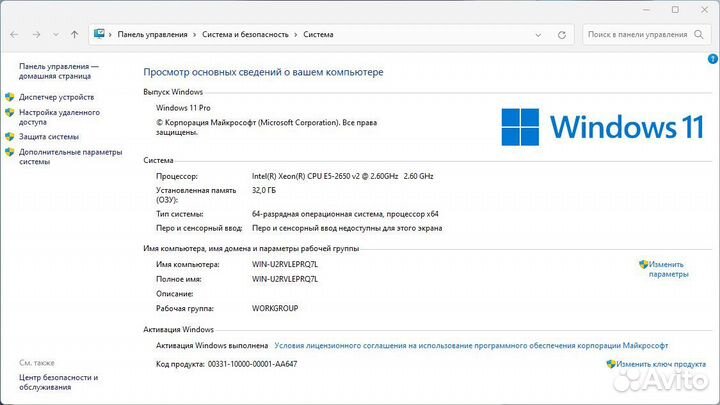
Task: Go back with the left arrow button
Action: tap(14, 34)
